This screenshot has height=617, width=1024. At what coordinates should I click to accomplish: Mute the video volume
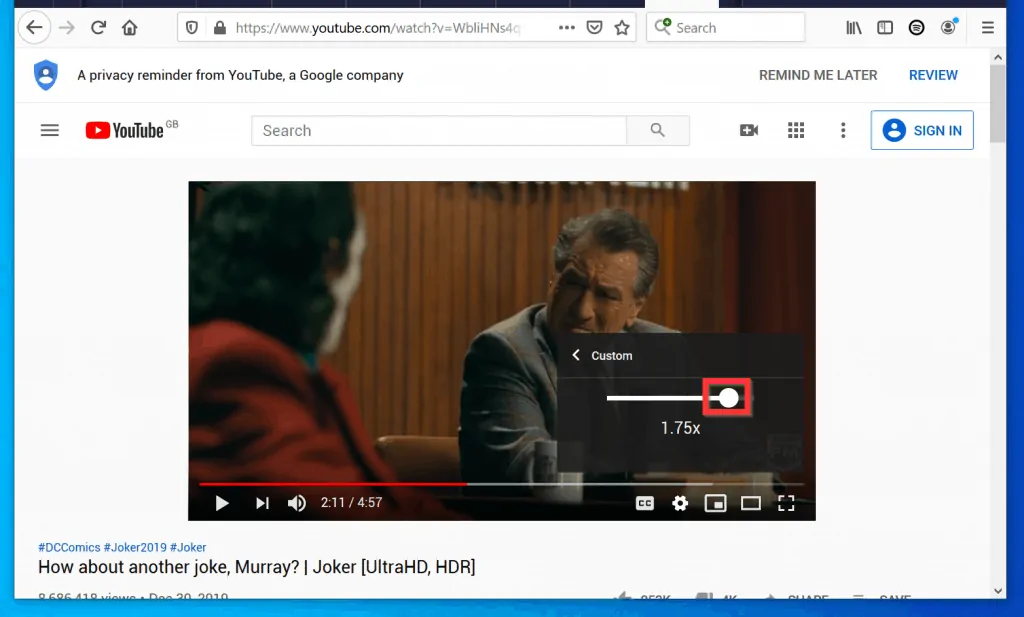pos(296,503)
